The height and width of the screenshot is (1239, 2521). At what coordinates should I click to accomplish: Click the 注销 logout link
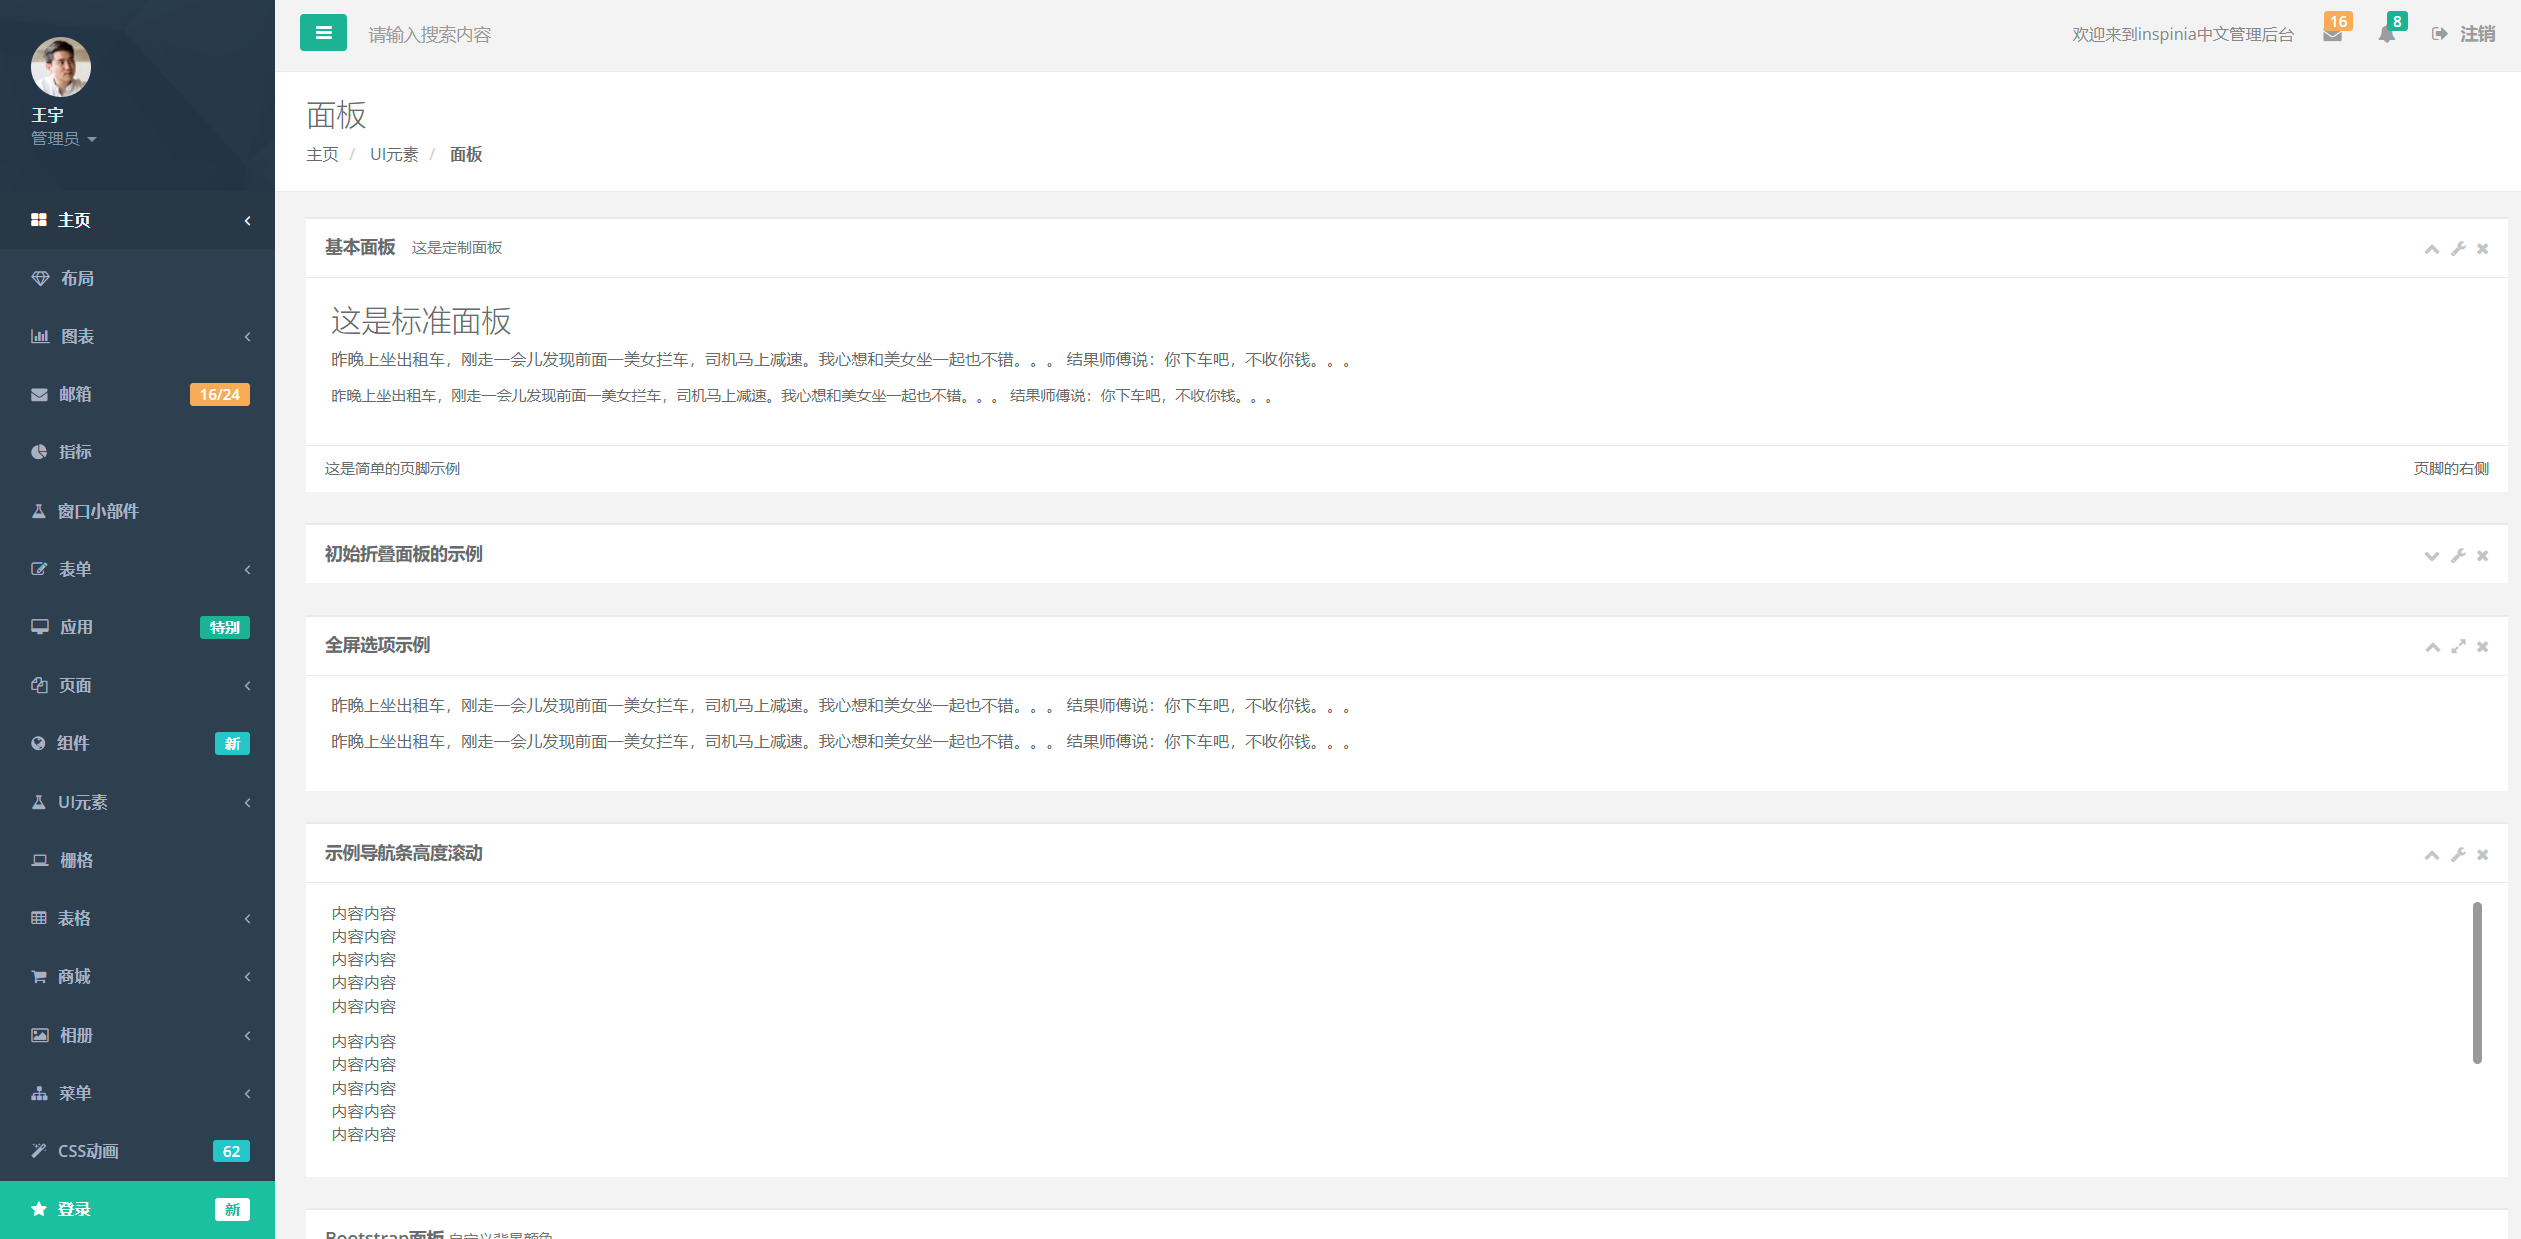click(x=2464, y=34)
